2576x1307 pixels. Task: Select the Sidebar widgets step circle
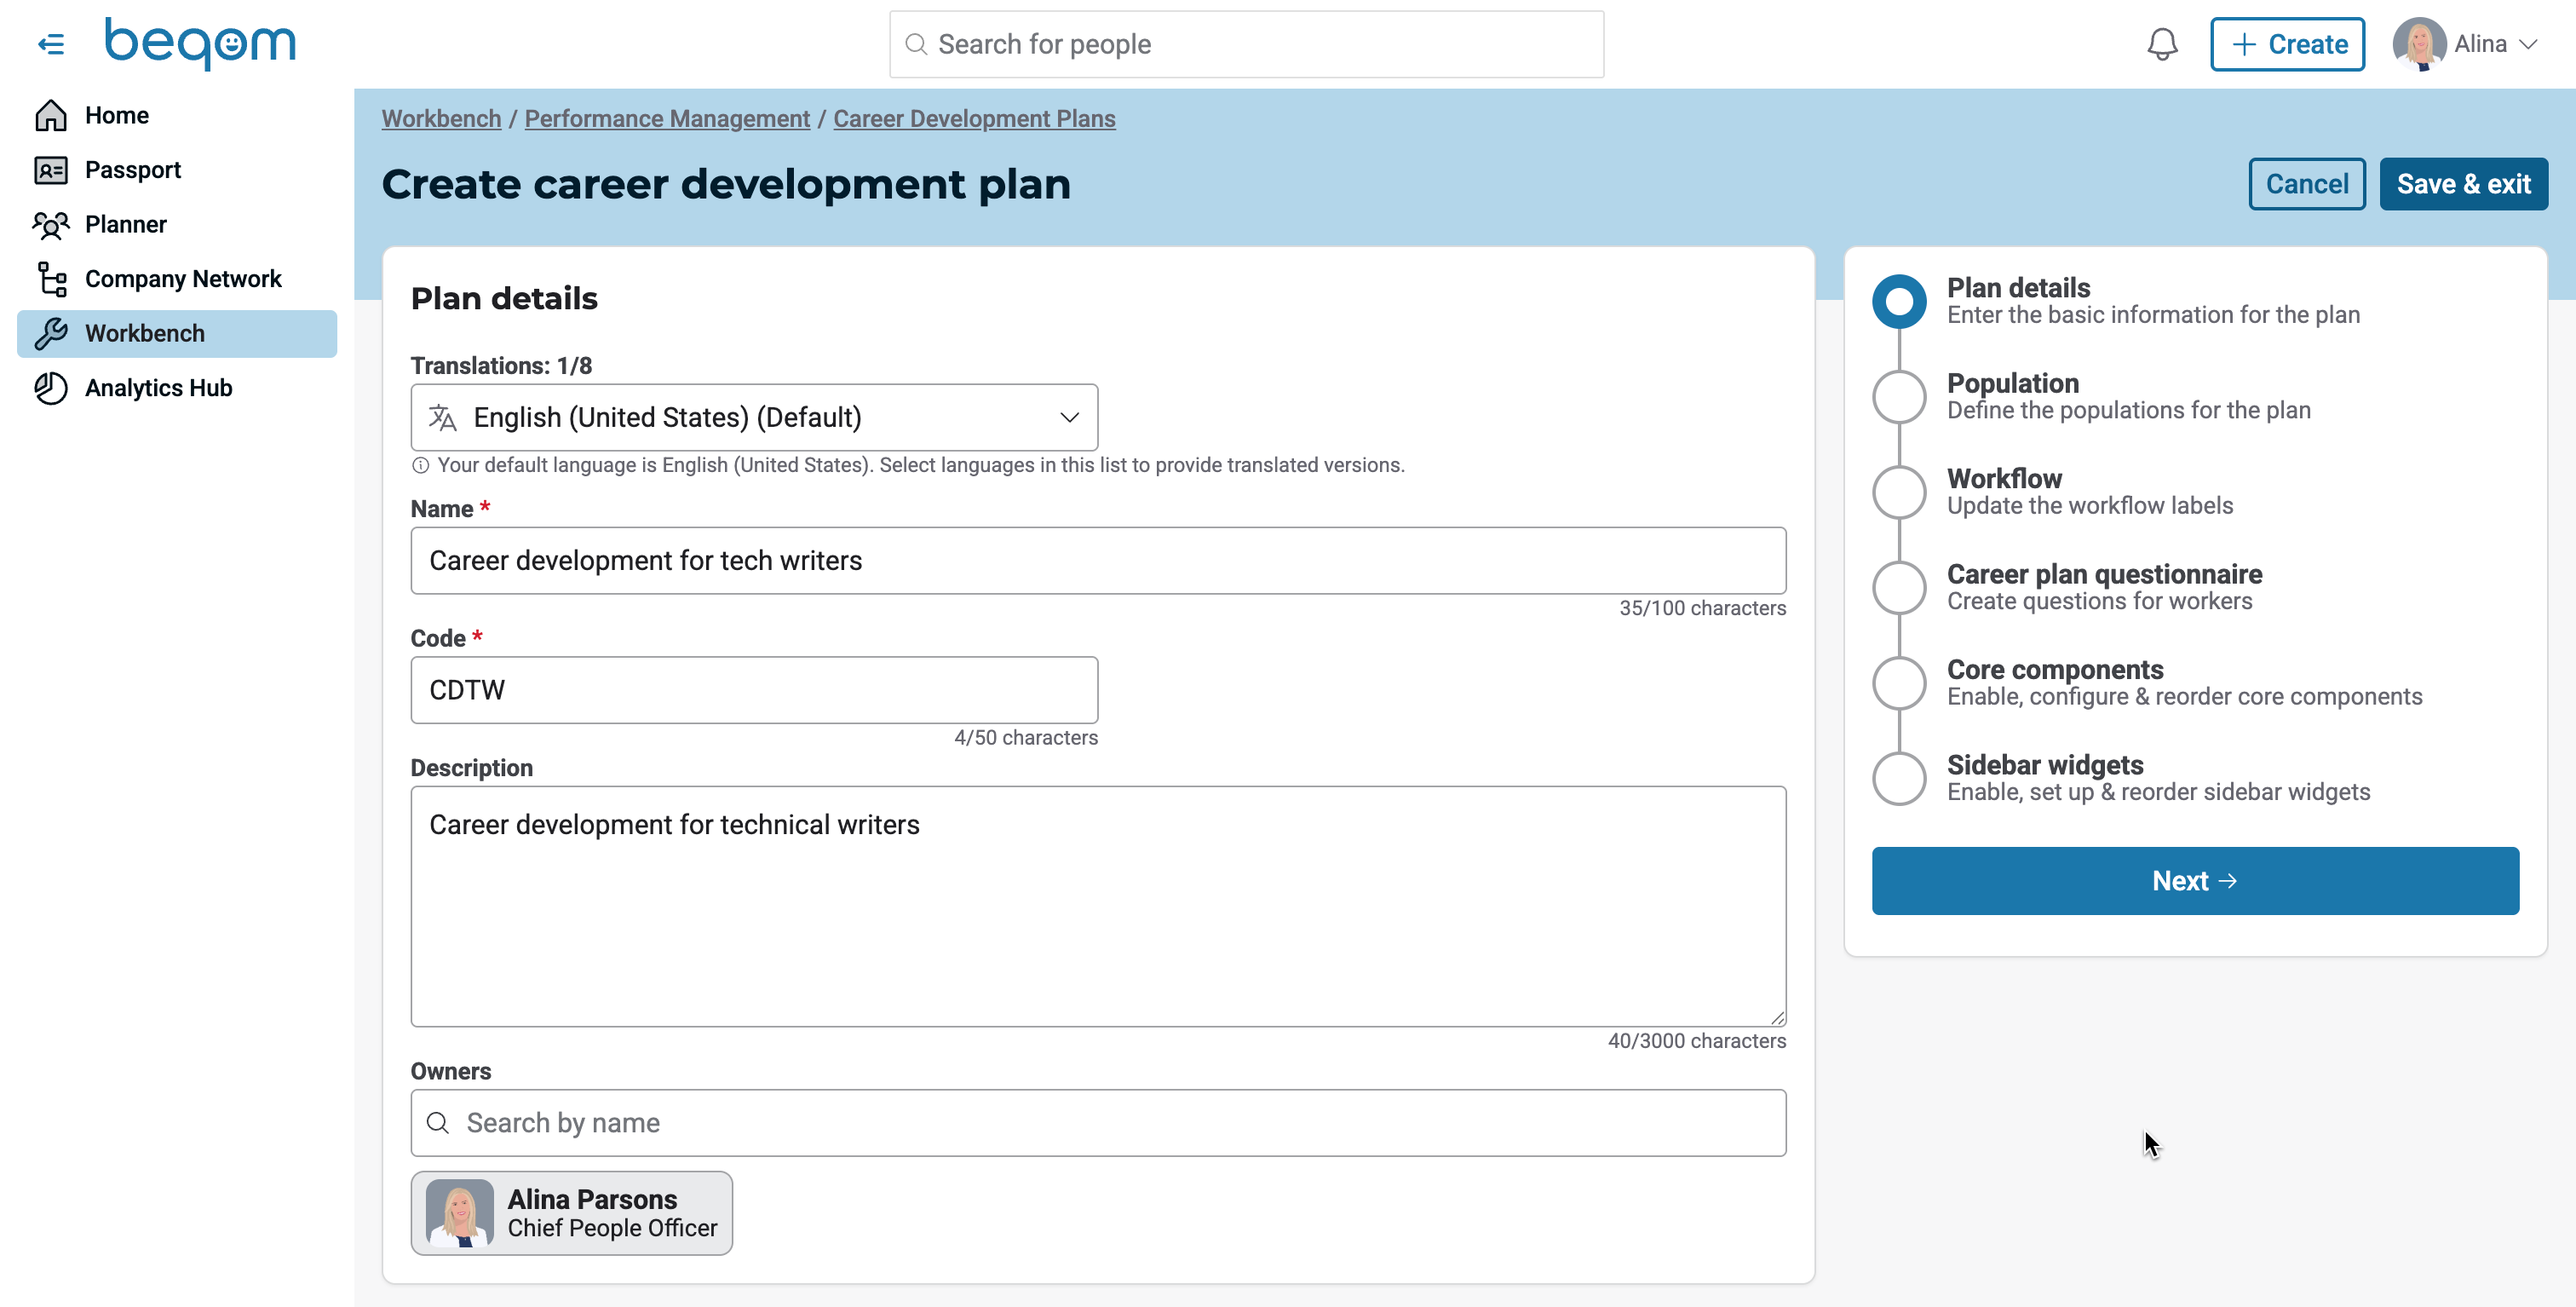[x=1899, y=778]
